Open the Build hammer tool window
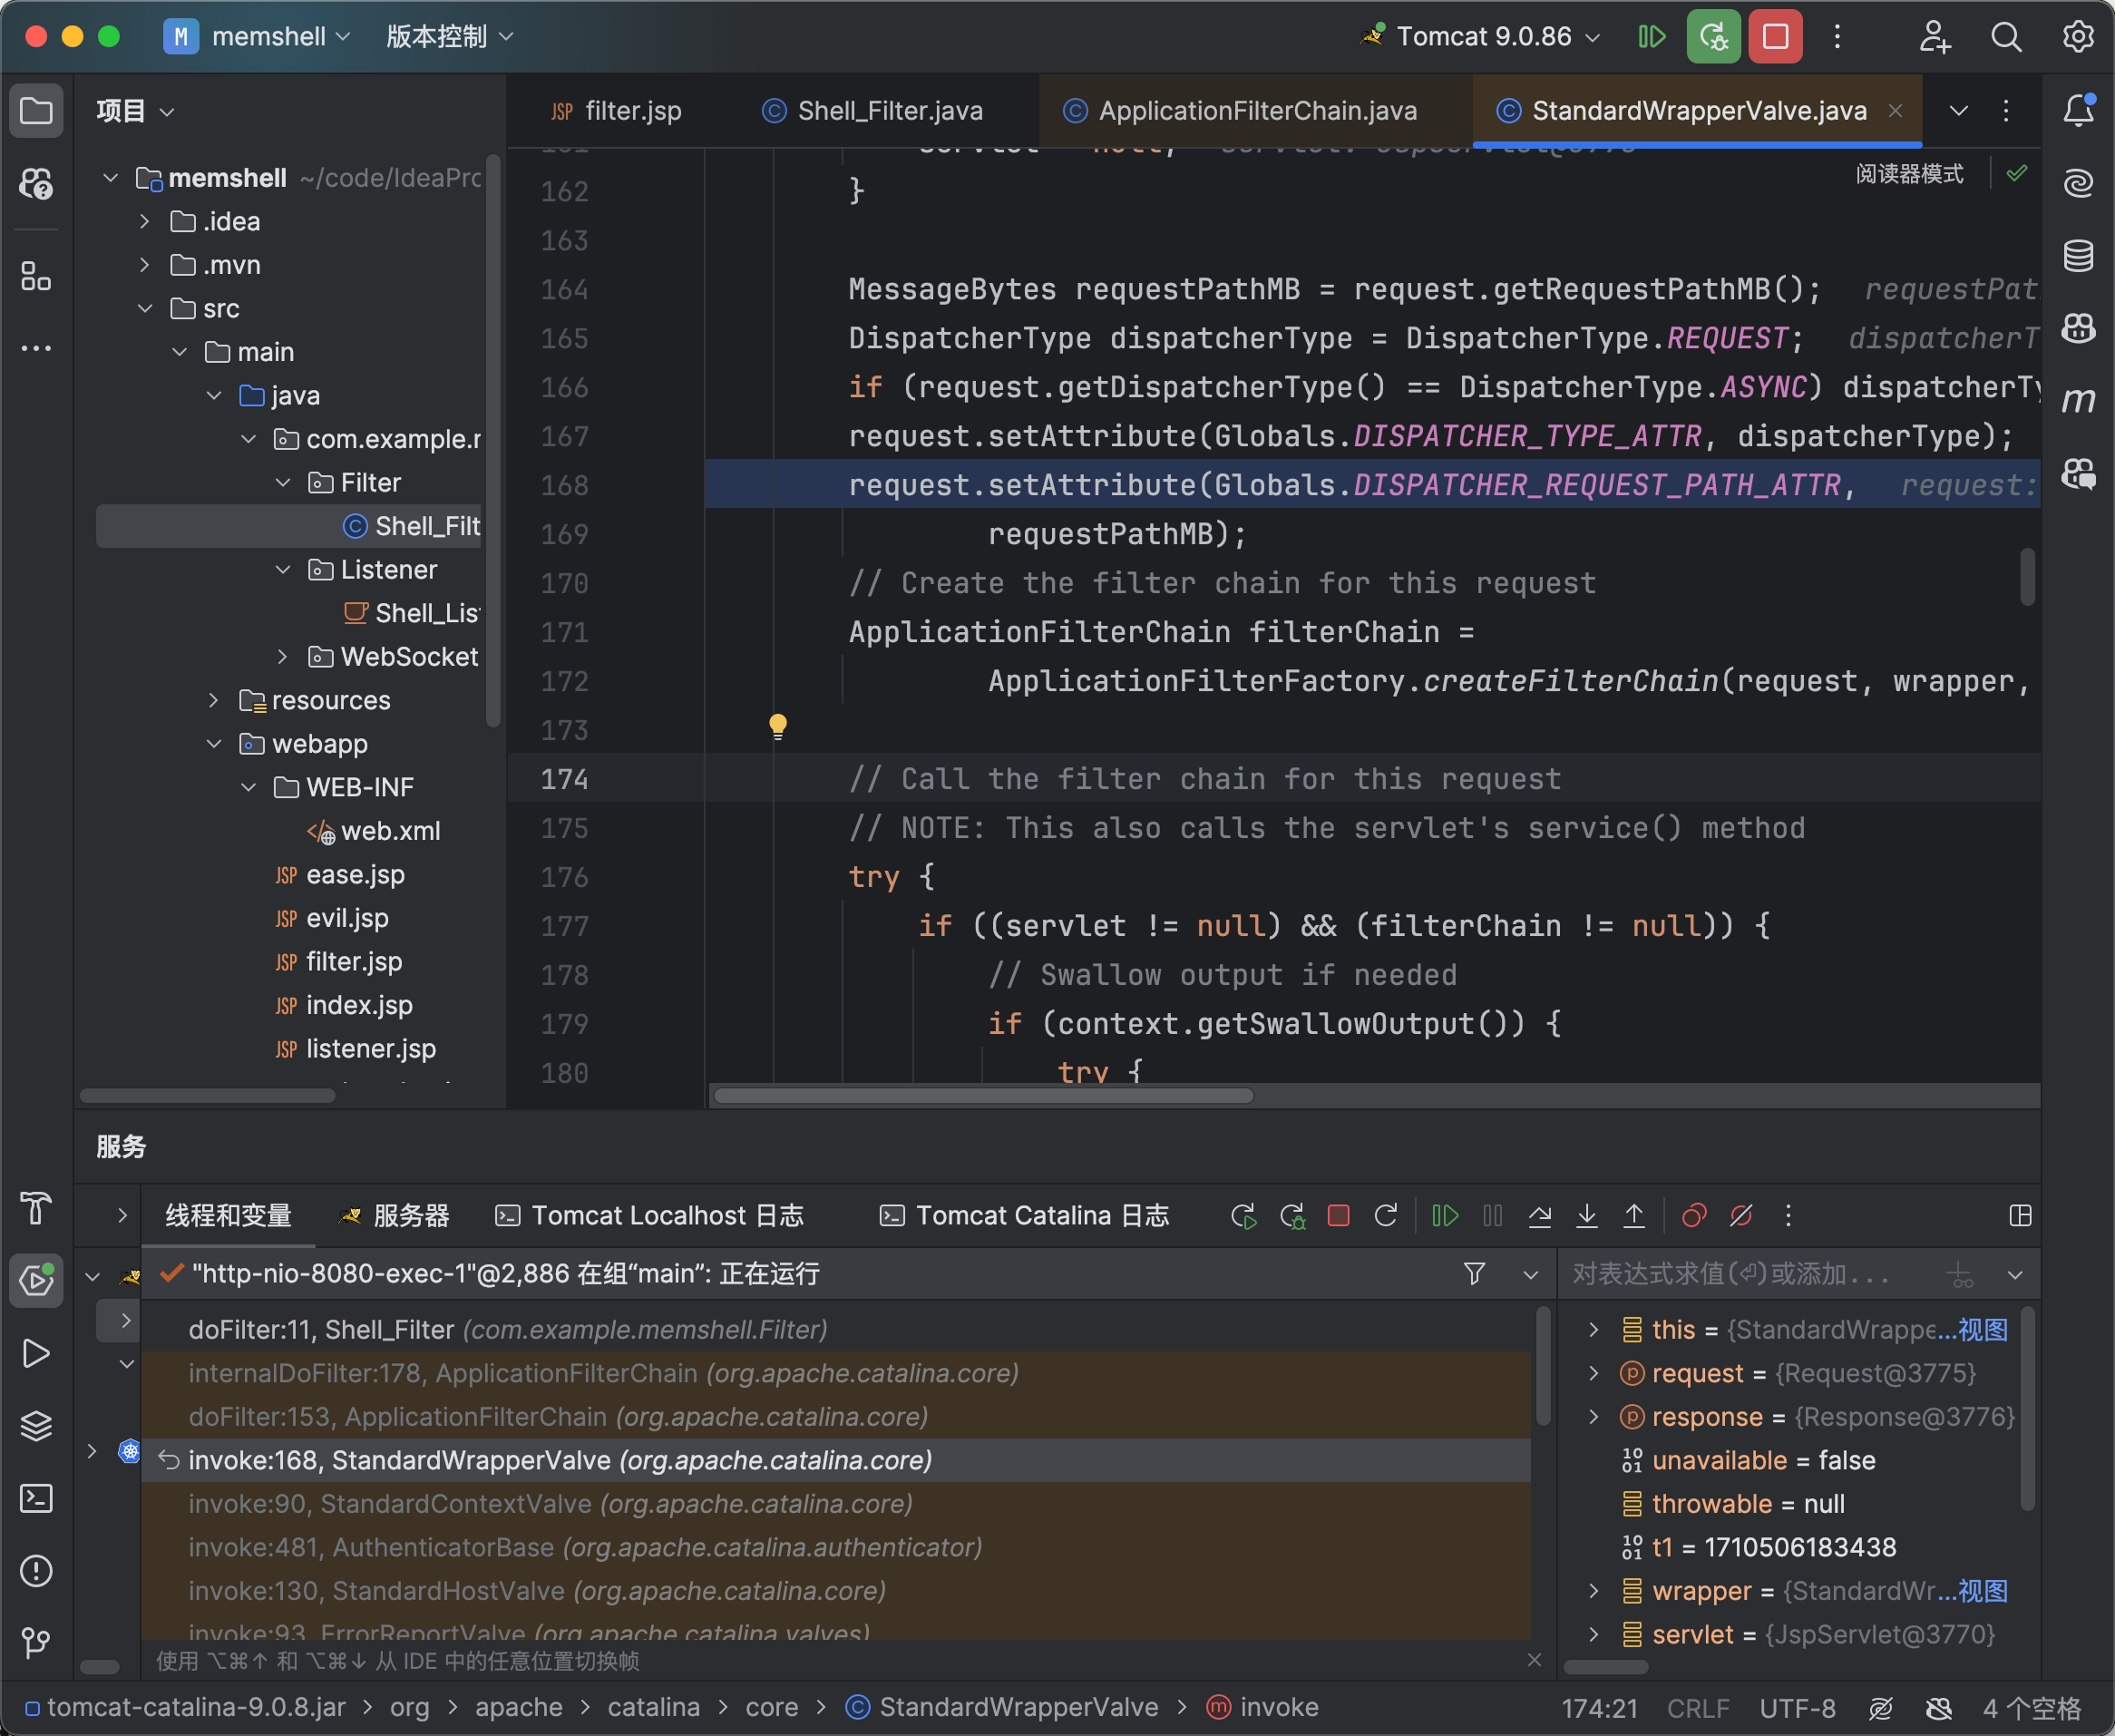This screenshot has width=2115, height=1736. (x=36, y=1208)
